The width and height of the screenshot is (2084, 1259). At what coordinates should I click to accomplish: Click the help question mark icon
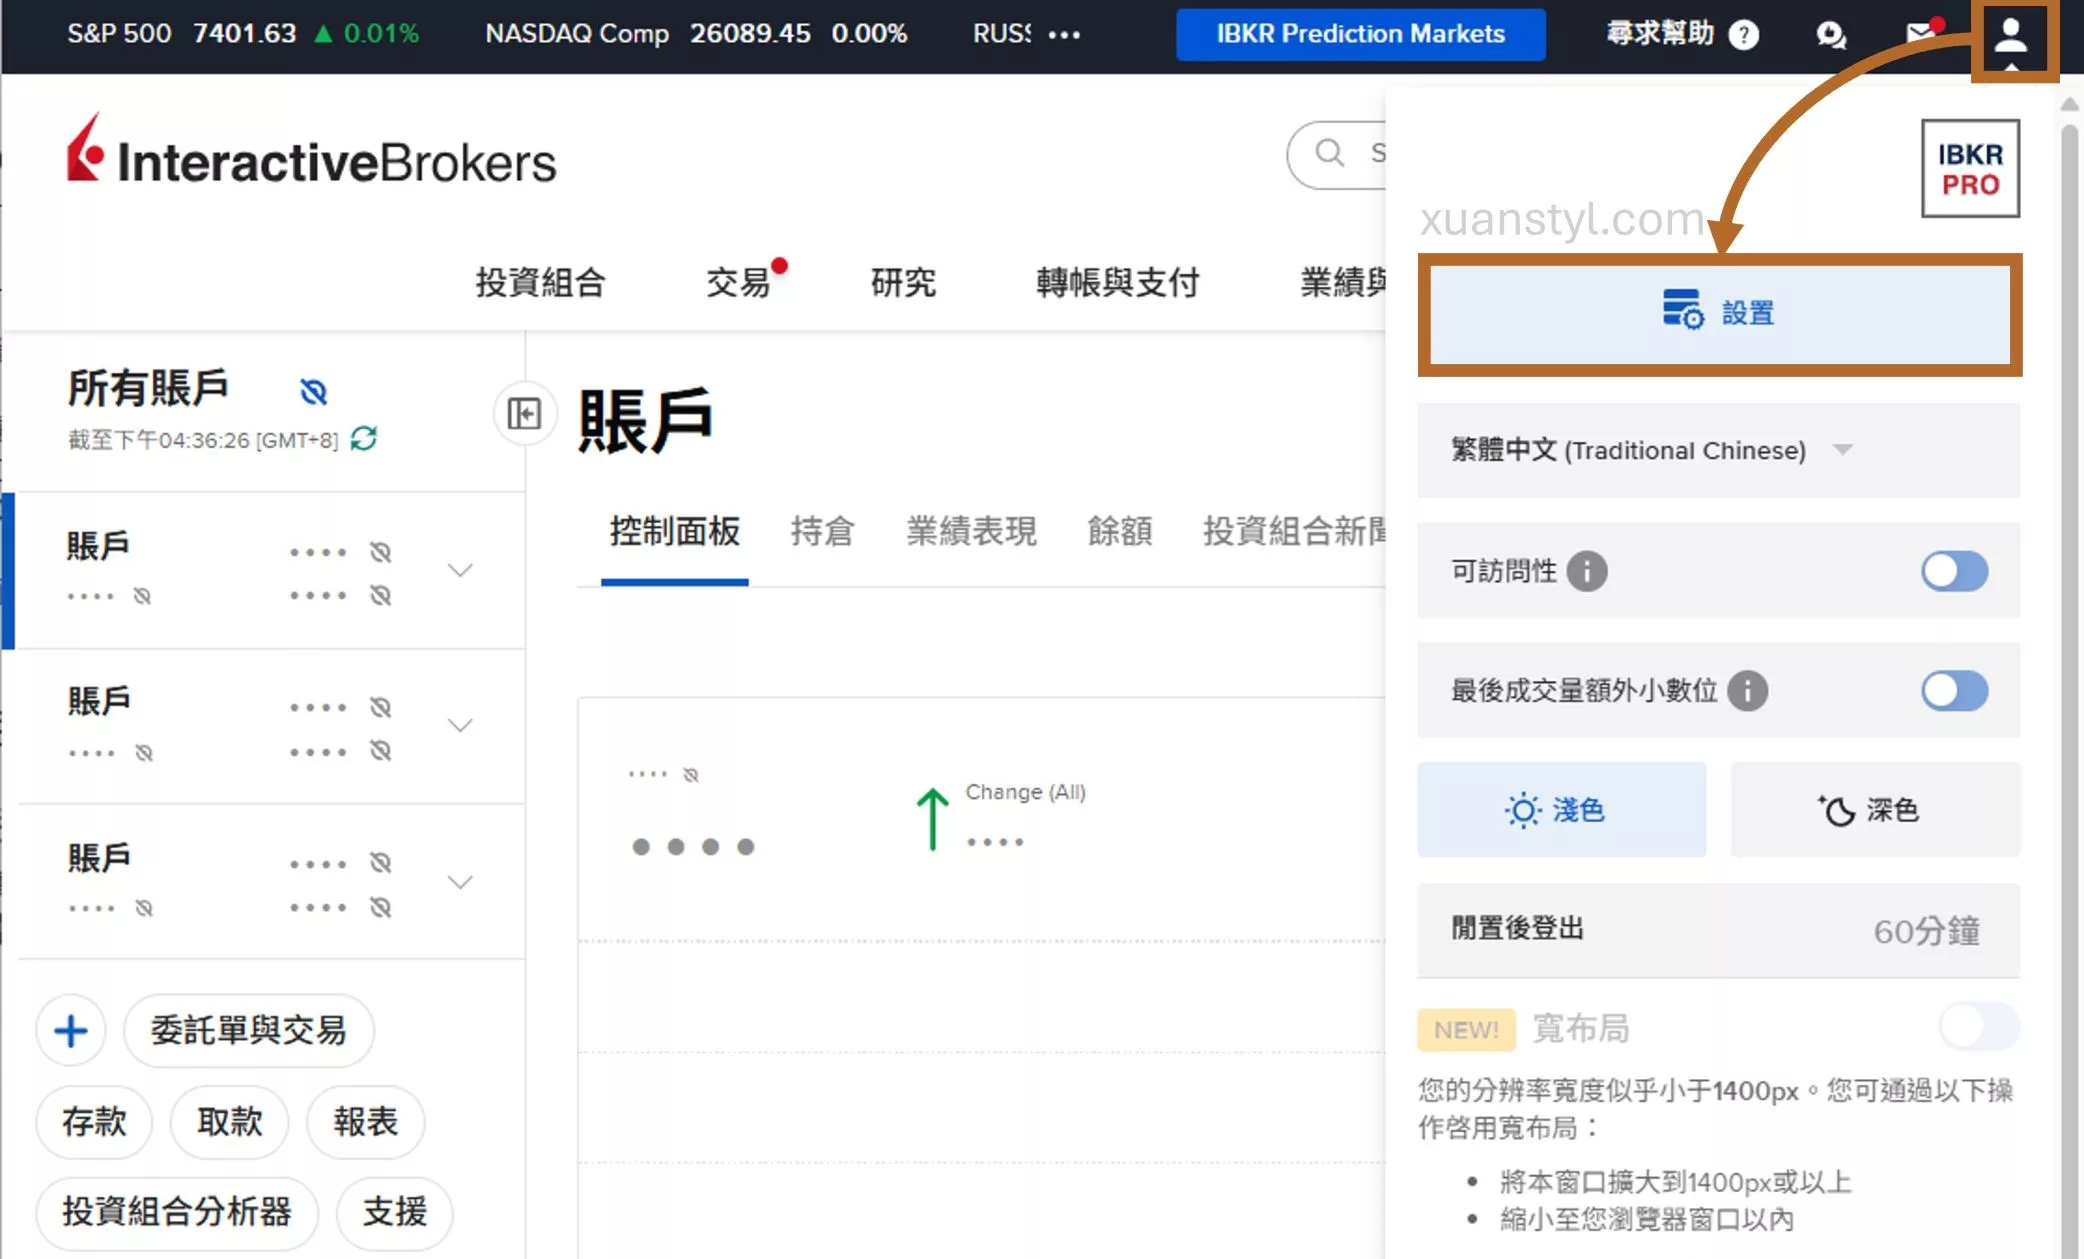[x=1744, y=35]
